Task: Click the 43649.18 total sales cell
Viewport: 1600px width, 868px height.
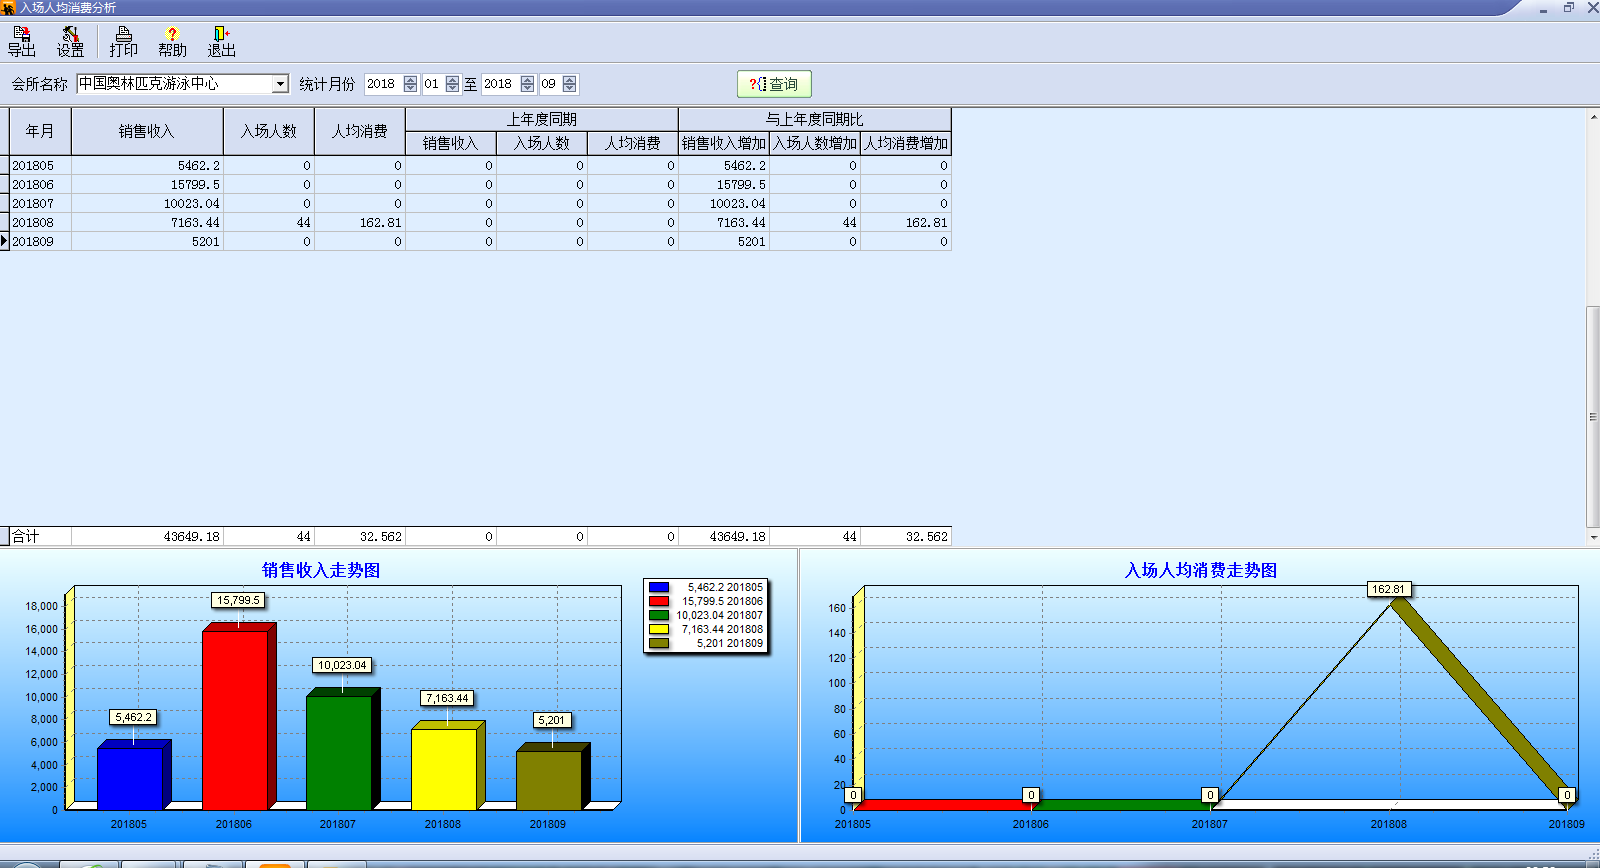Action: (x=147, y=537)
